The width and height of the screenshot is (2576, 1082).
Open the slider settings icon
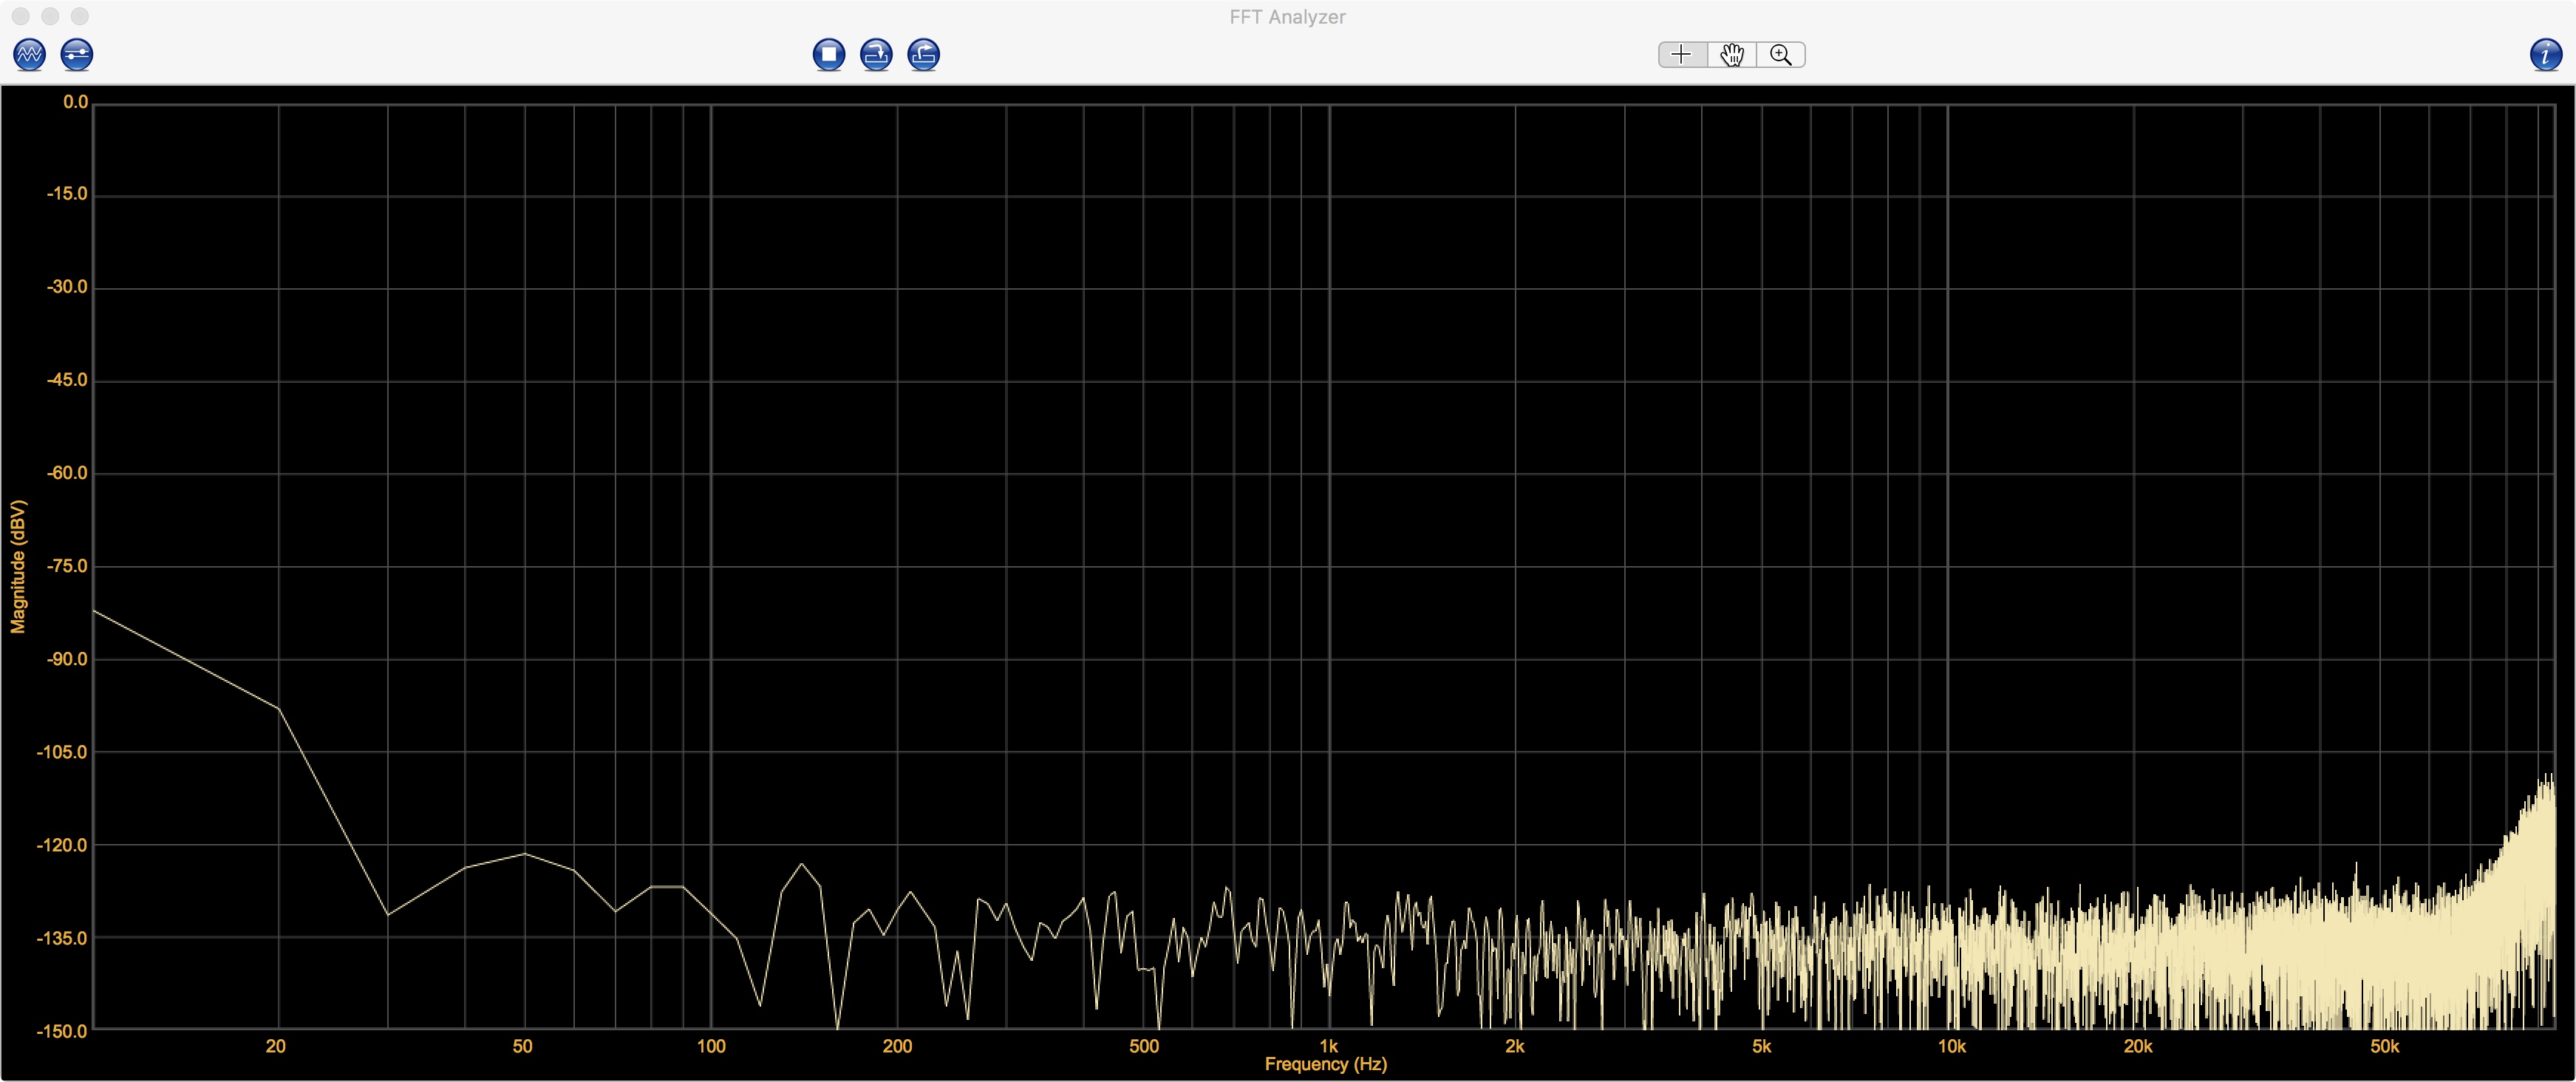point(77,54)
